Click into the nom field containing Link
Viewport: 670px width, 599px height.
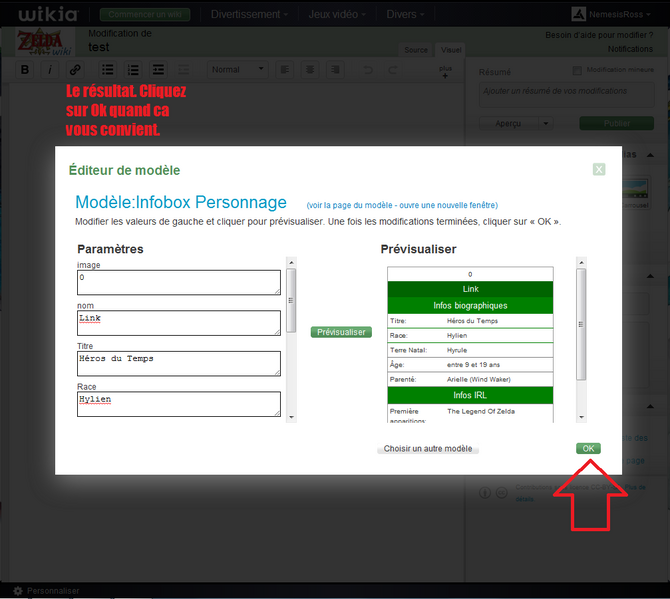coord(178,322)
